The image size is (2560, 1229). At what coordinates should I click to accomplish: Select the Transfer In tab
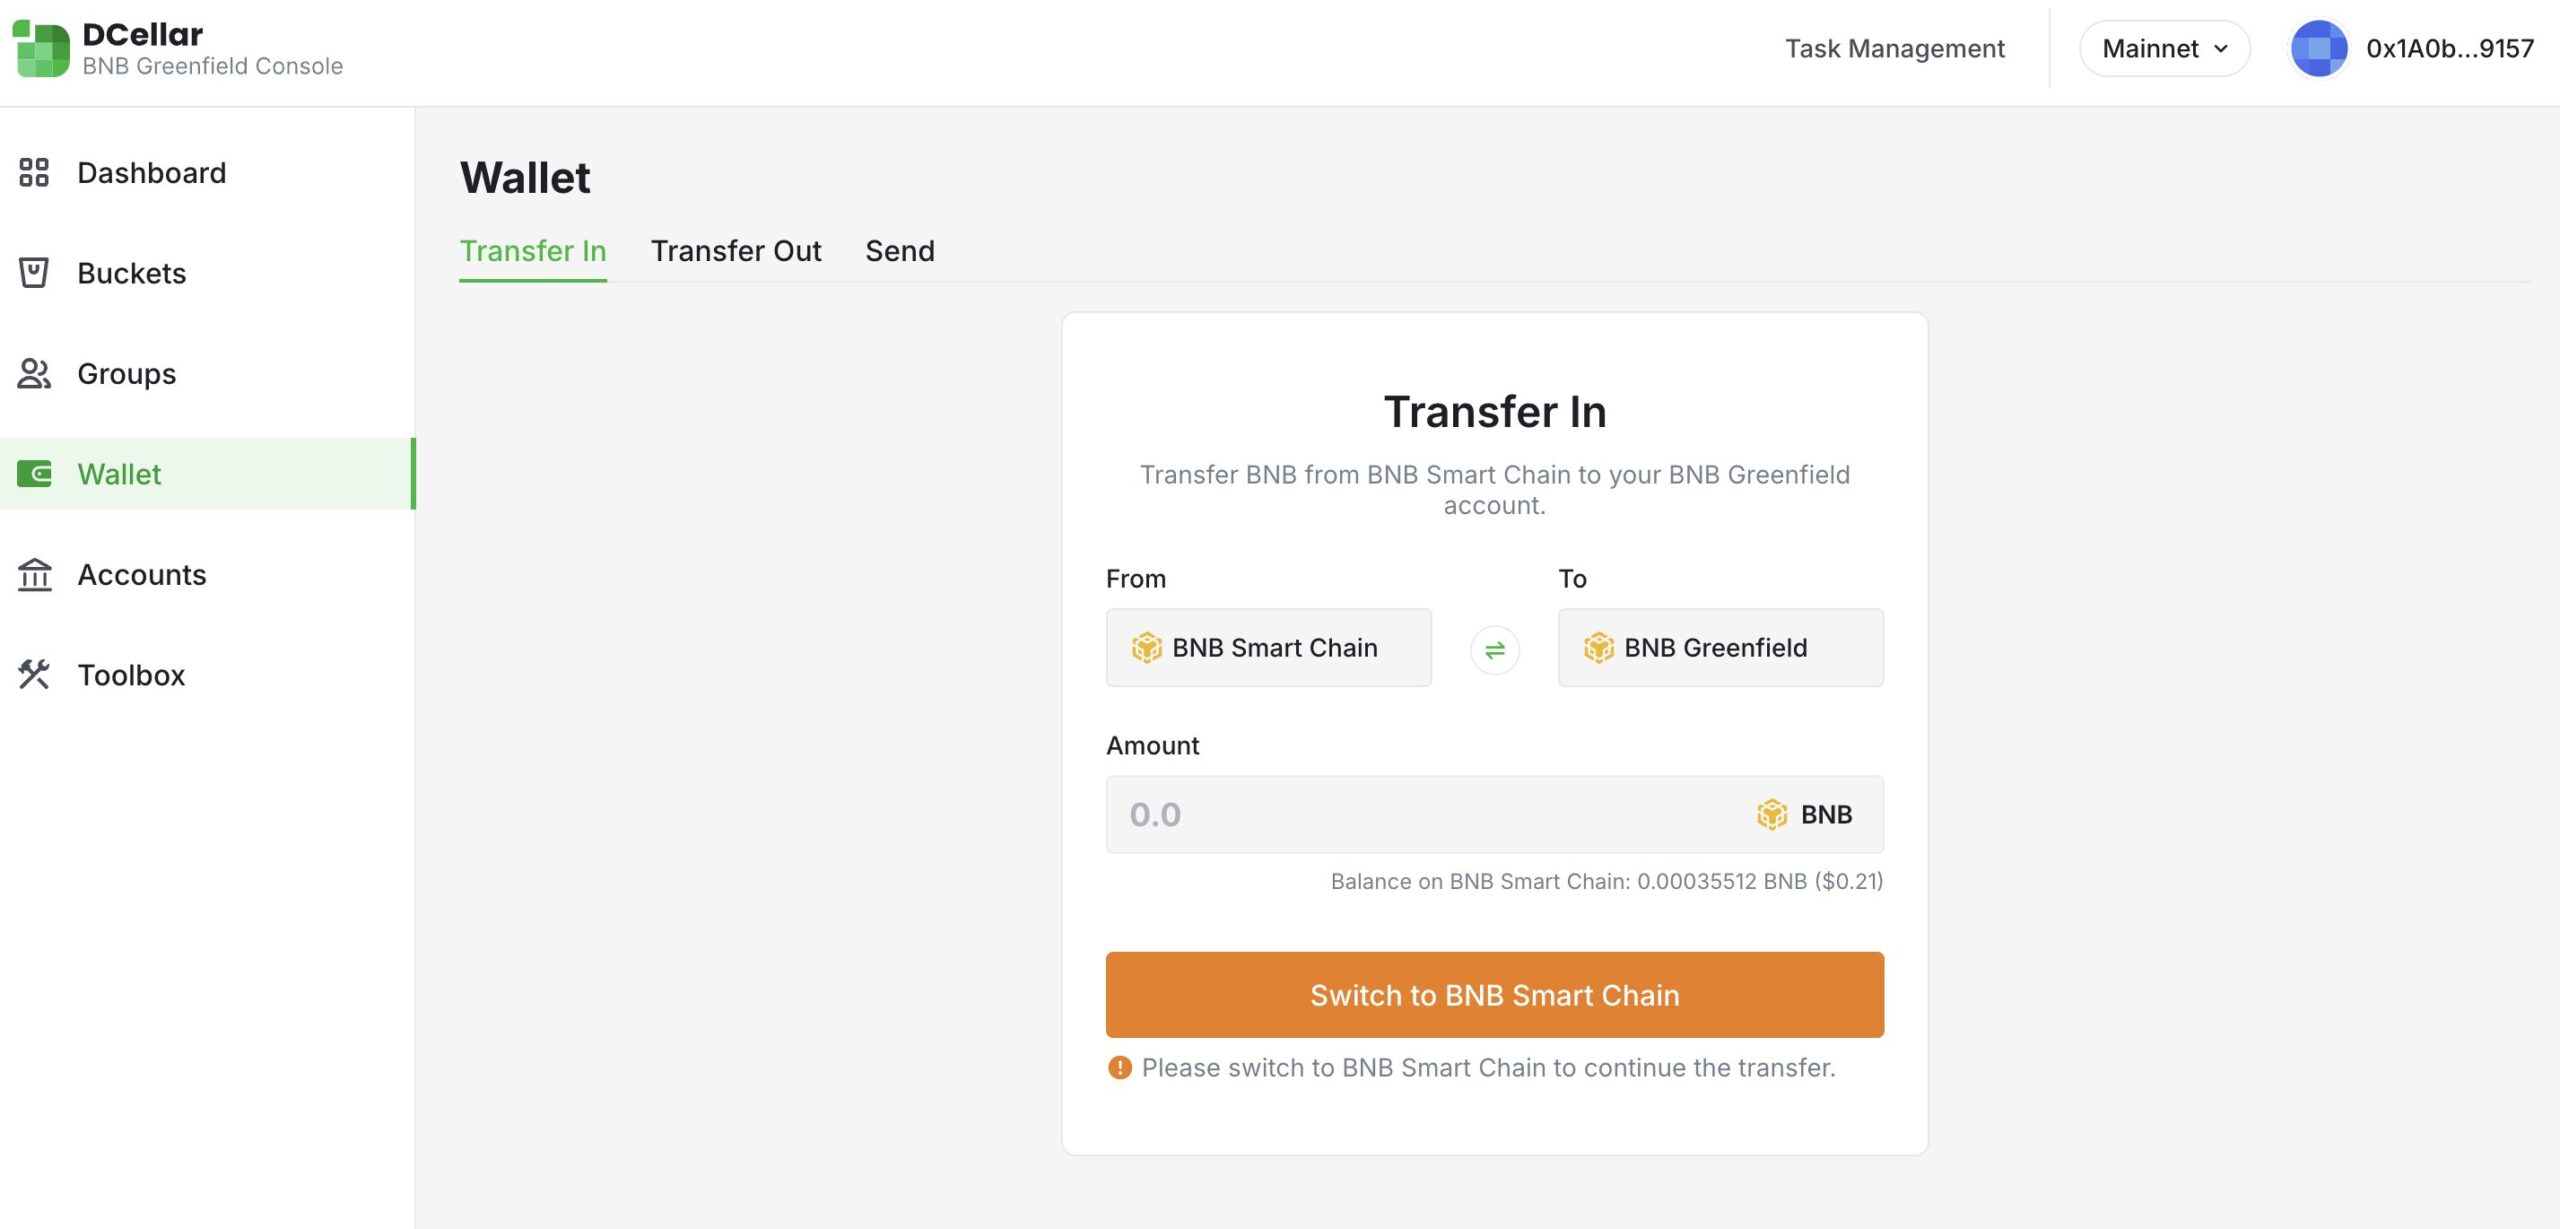coord(533,250)
